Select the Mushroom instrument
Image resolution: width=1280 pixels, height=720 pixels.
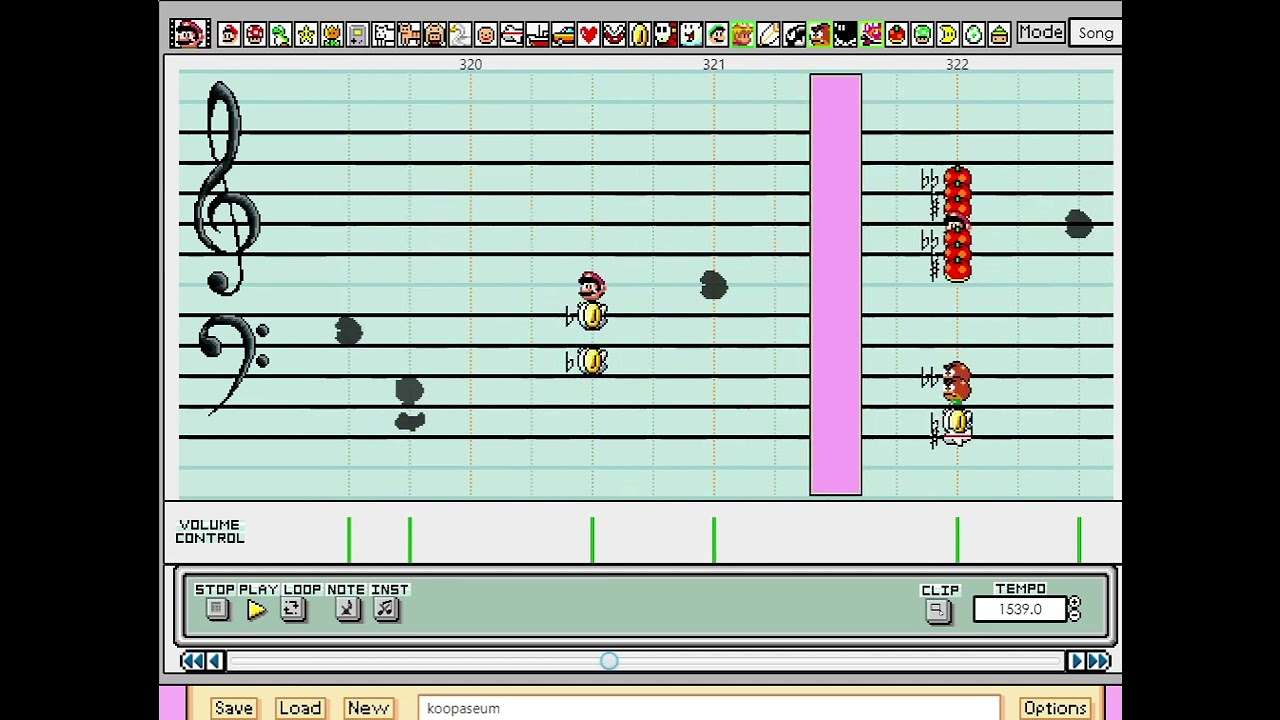click(255, 35)
